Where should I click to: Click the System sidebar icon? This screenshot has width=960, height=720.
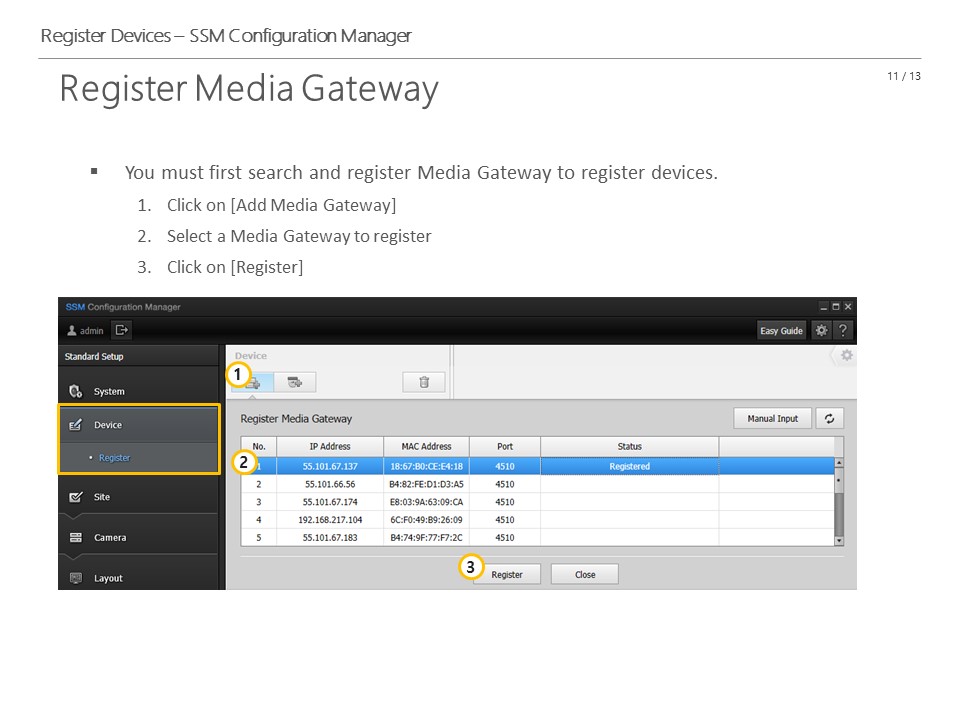coord(75,391)
